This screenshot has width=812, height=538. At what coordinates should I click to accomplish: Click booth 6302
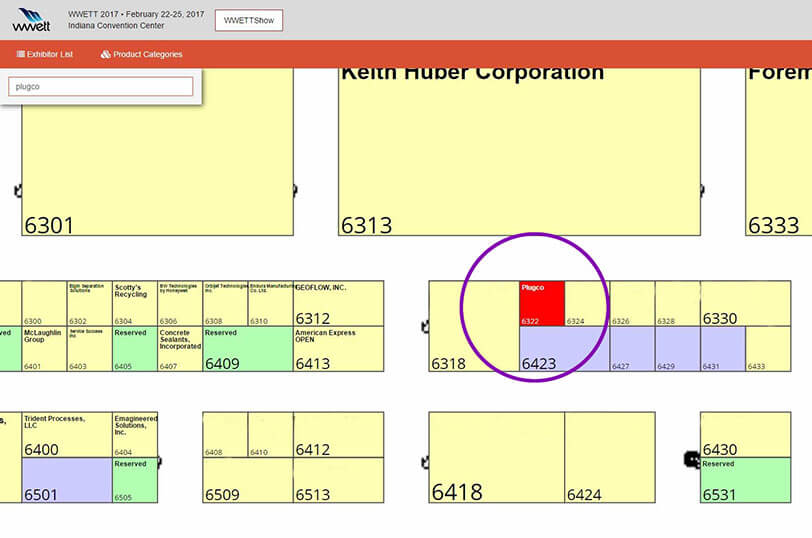[90, 303]
